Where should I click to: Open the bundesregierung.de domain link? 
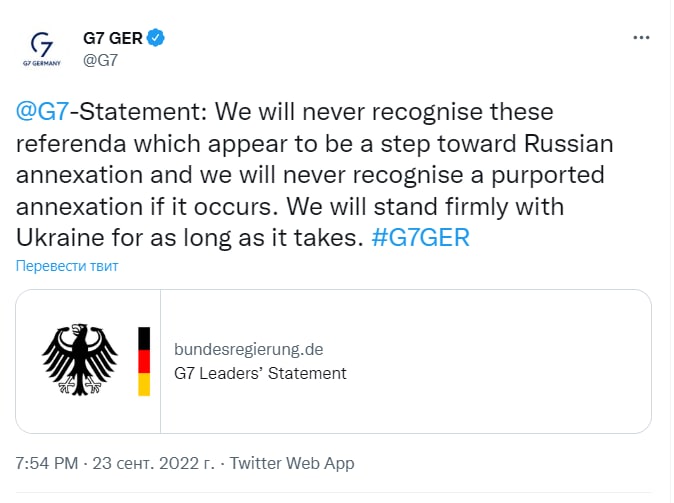pos(248,349)
